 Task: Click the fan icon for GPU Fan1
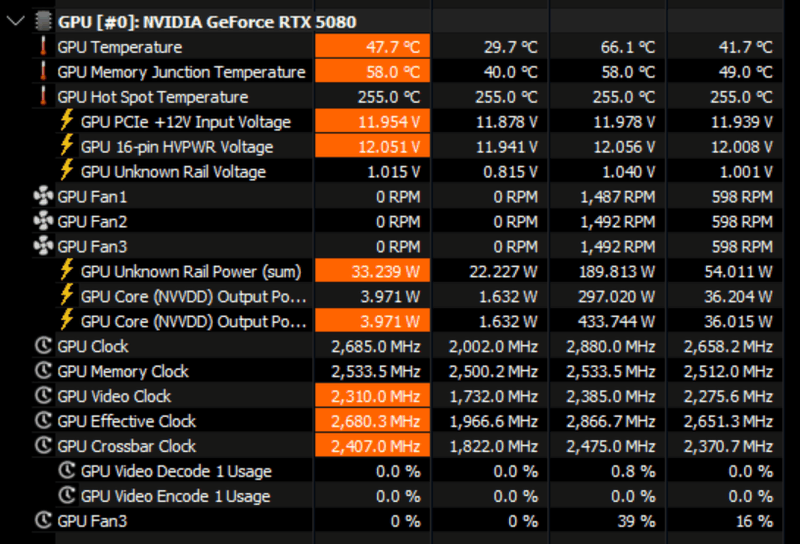(x=43, y=196)
